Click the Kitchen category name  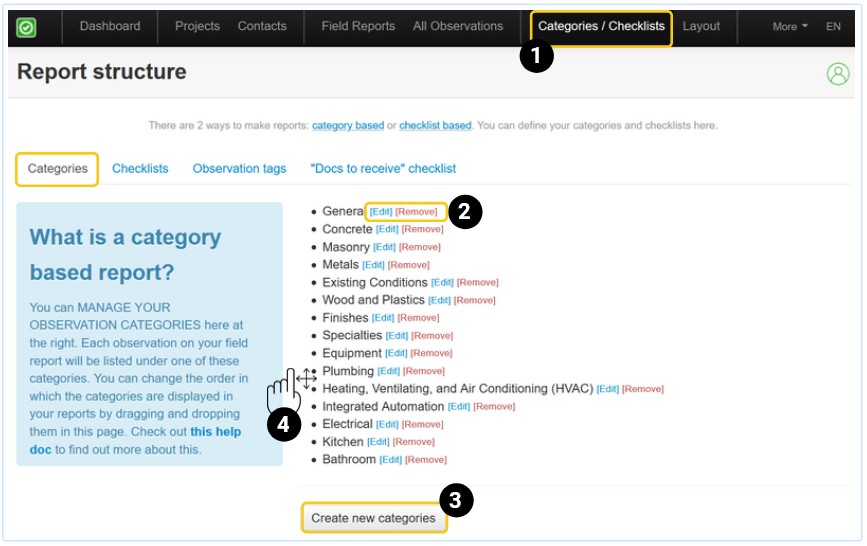[x=343, y=442]
